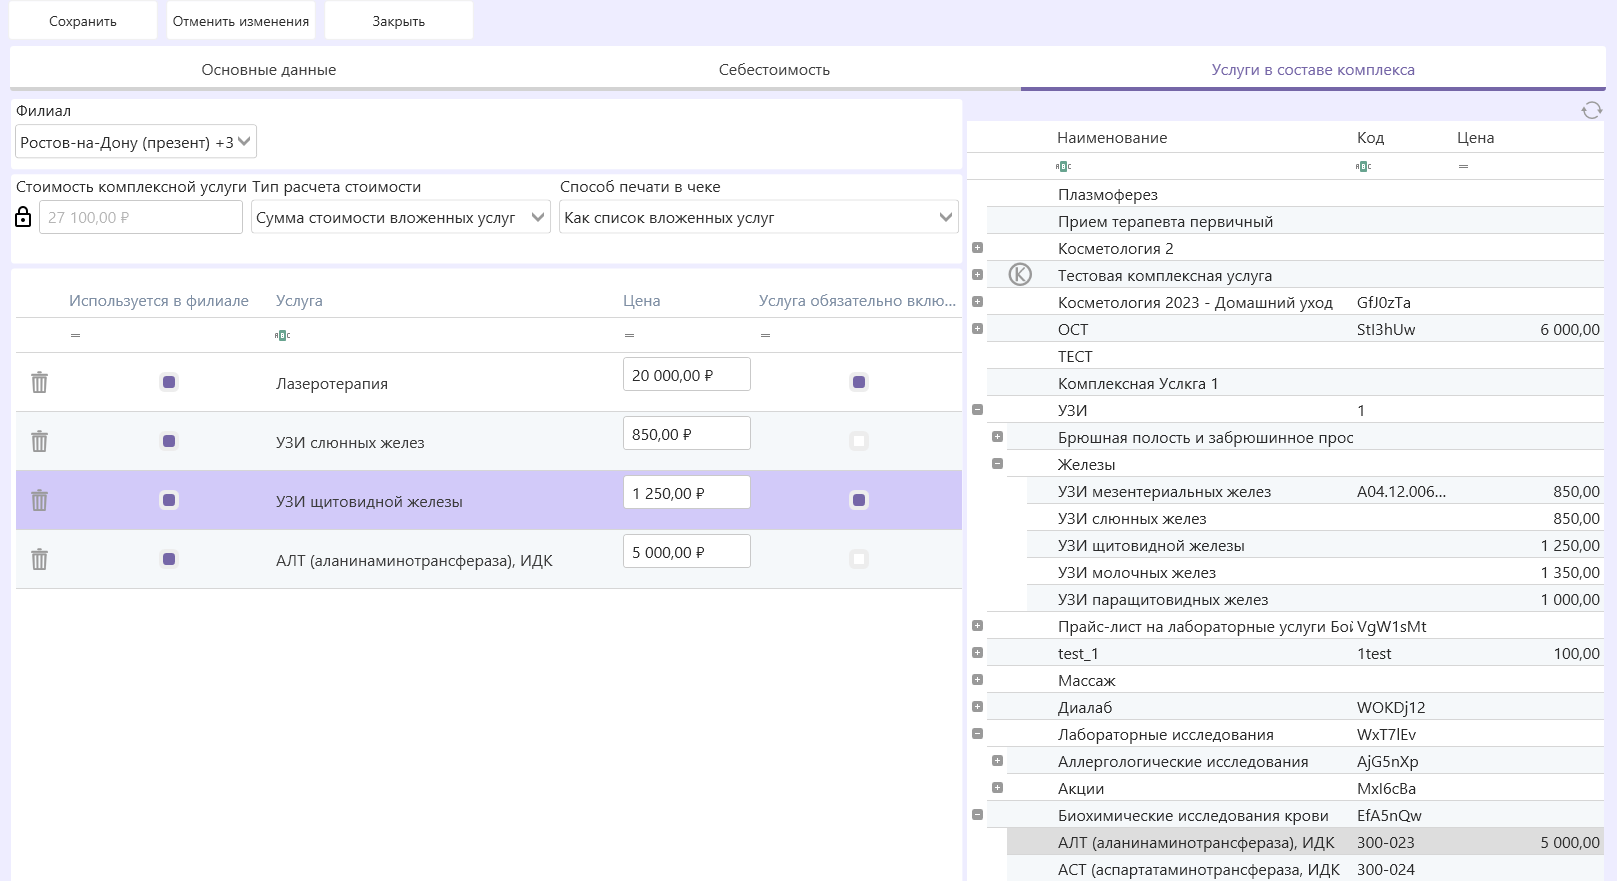This screenshot has width=1617, height=881.
Task: Expand Аллергологические исследования node
Action: [998, 760]
